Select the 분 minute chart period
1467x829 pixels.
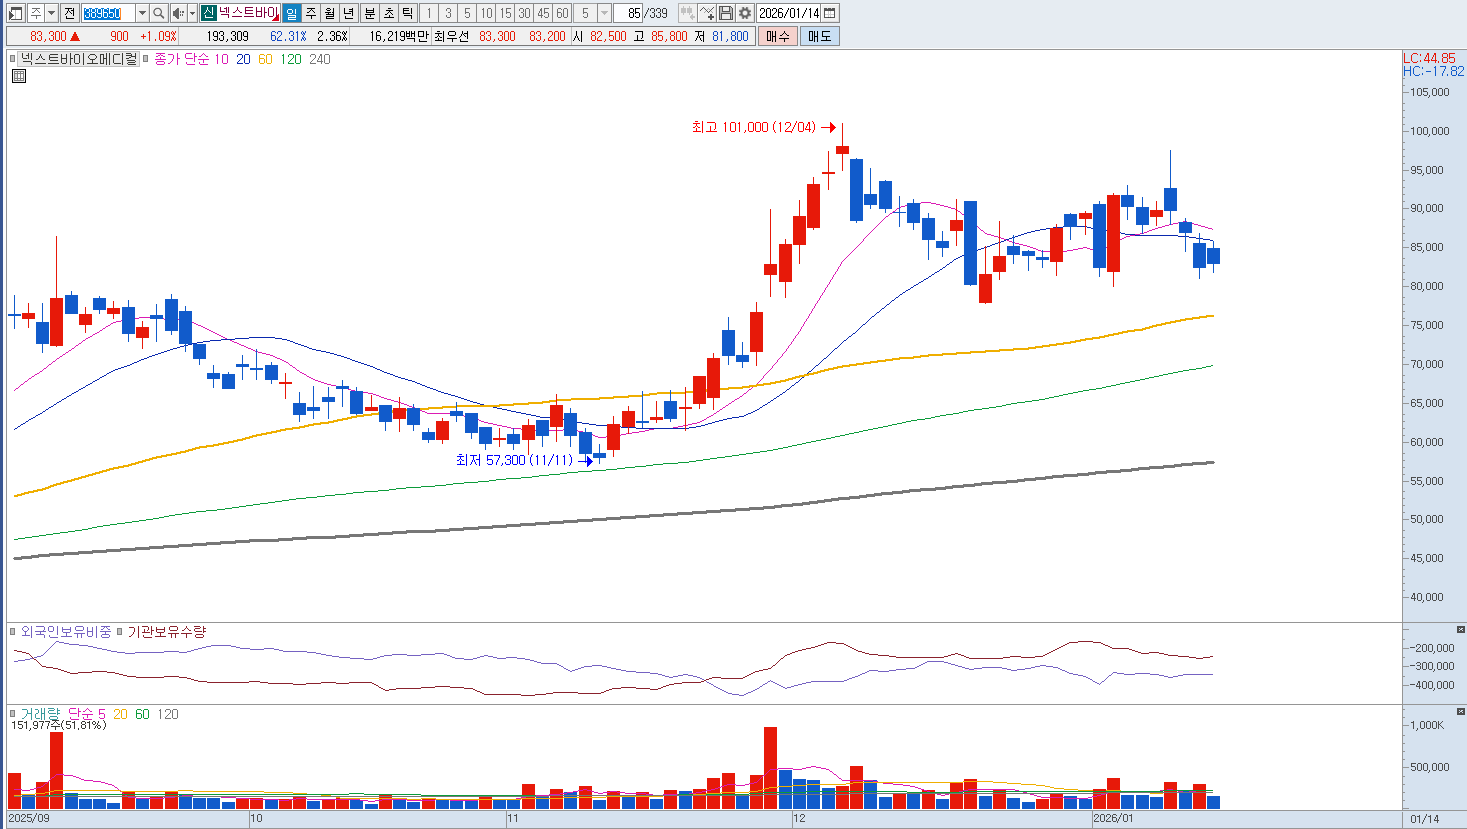coord(369,13)
